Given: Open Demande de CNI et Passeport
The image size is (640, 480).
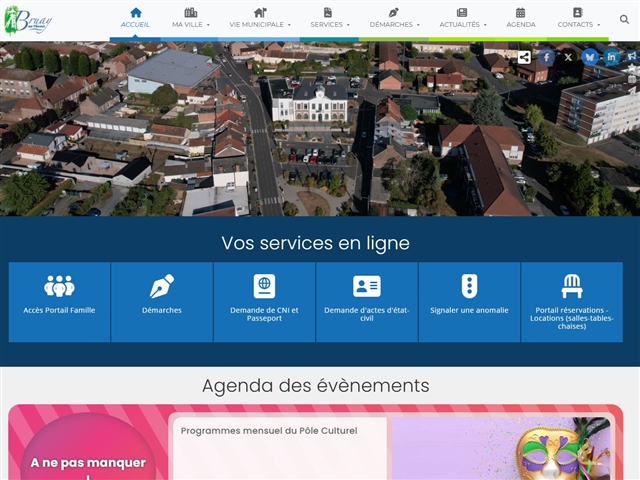Looking at the screenshot, I should point(264,314).
